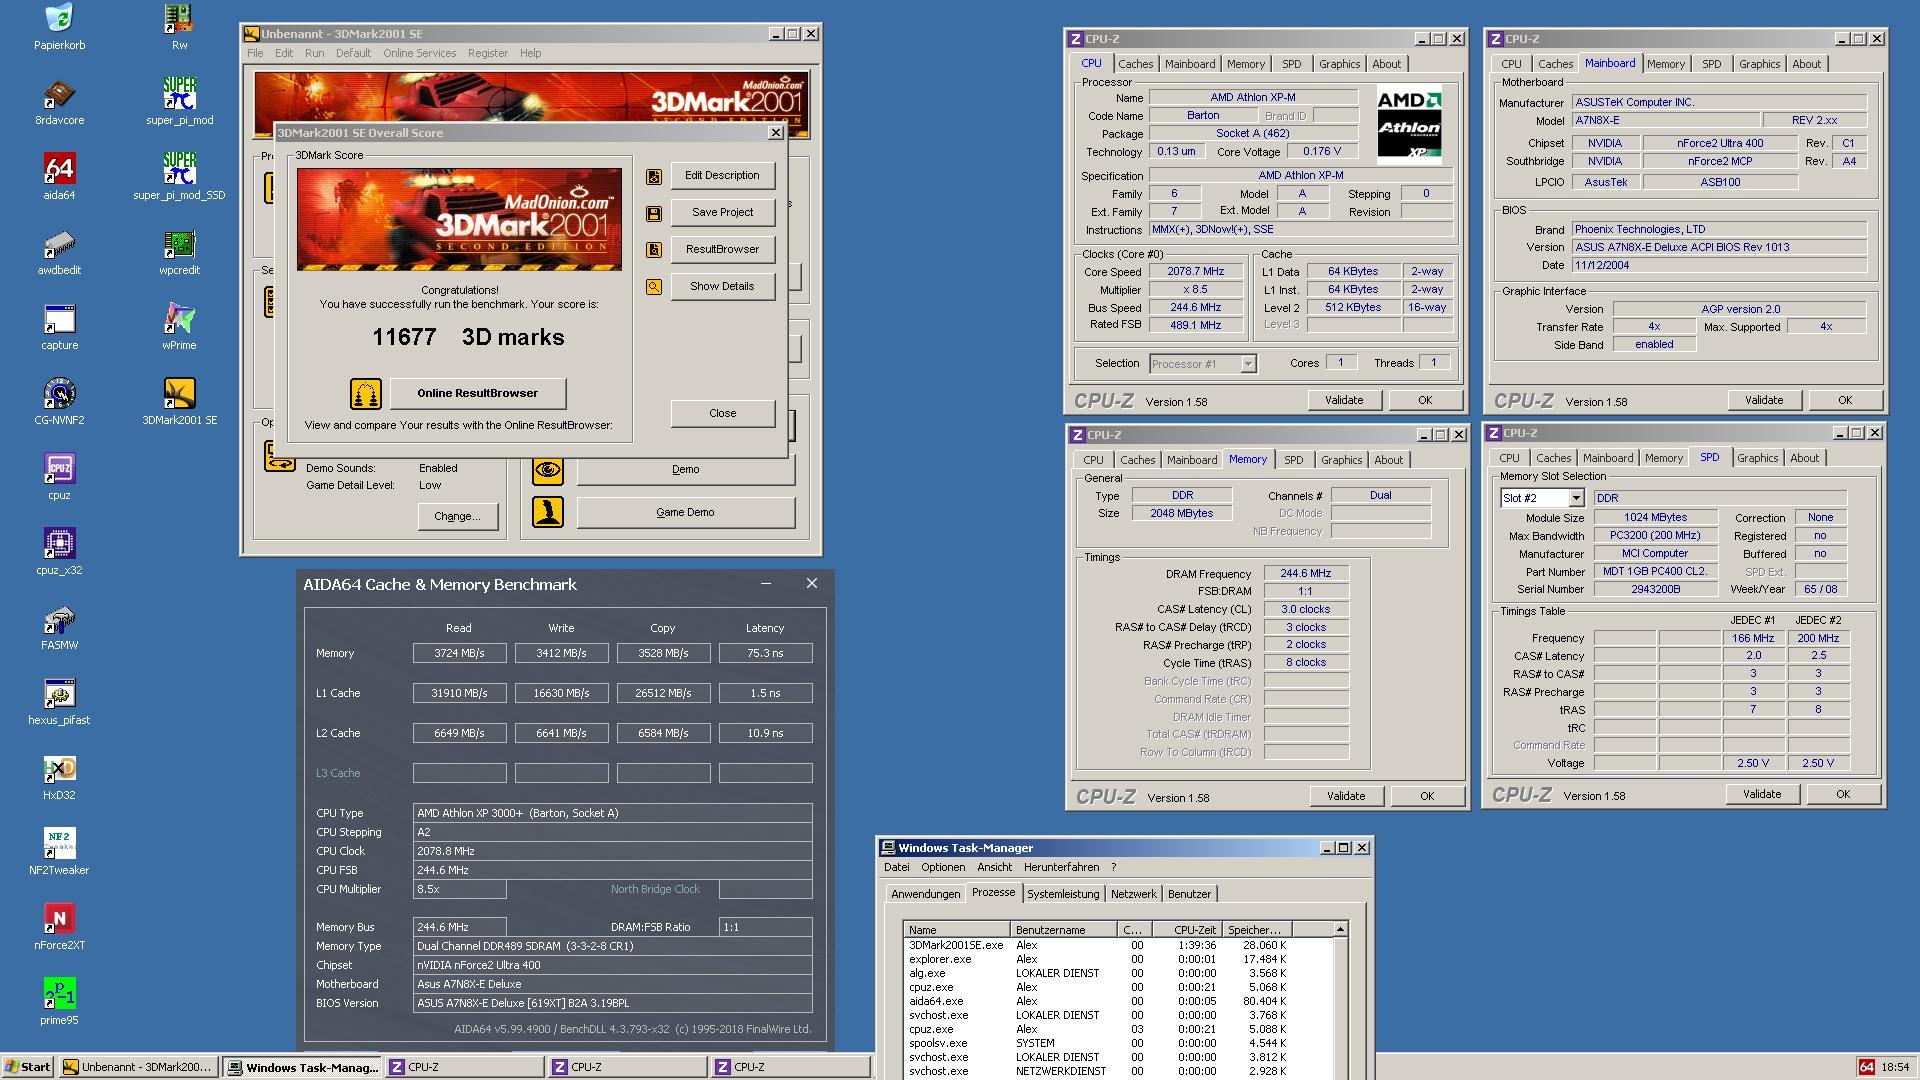Click the Name column header in Task-Manager
This screenshot has width=1920, height=1080.
tap(957, 930)
